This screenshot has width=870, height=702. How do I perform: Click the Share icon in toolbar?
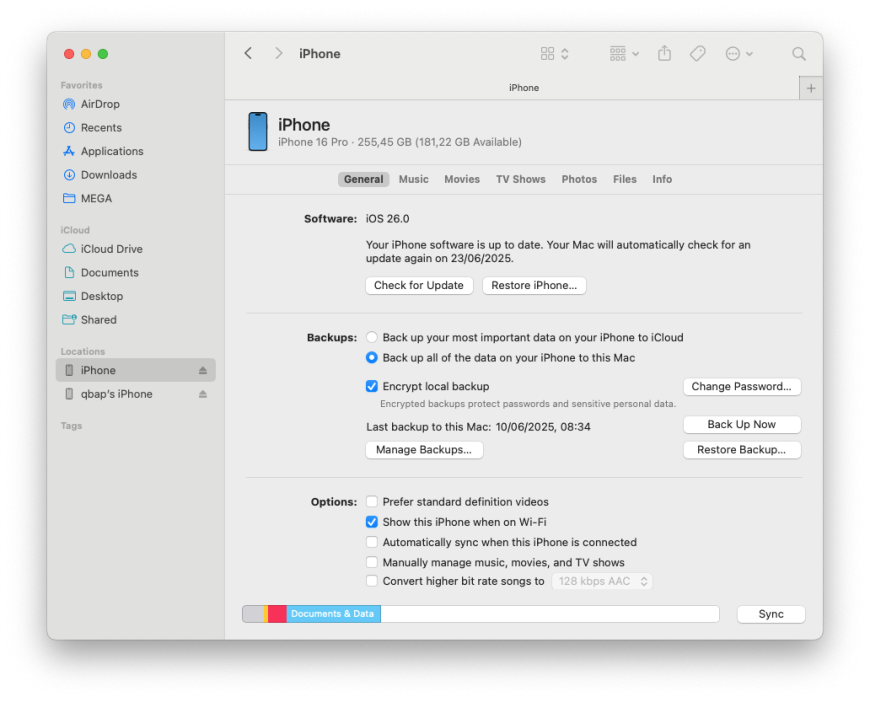pyautogui.click(x=664, y=53)
